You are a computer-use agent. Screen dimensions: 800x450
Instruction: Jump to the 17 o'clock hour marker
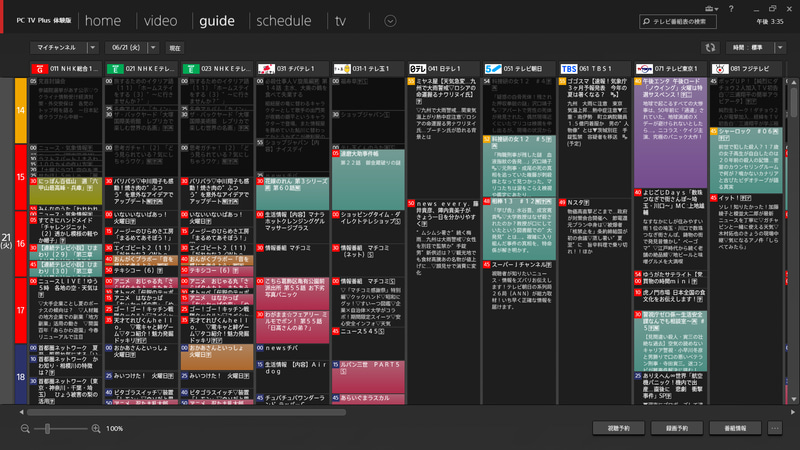pyautogui.click(x=20, y=310)
